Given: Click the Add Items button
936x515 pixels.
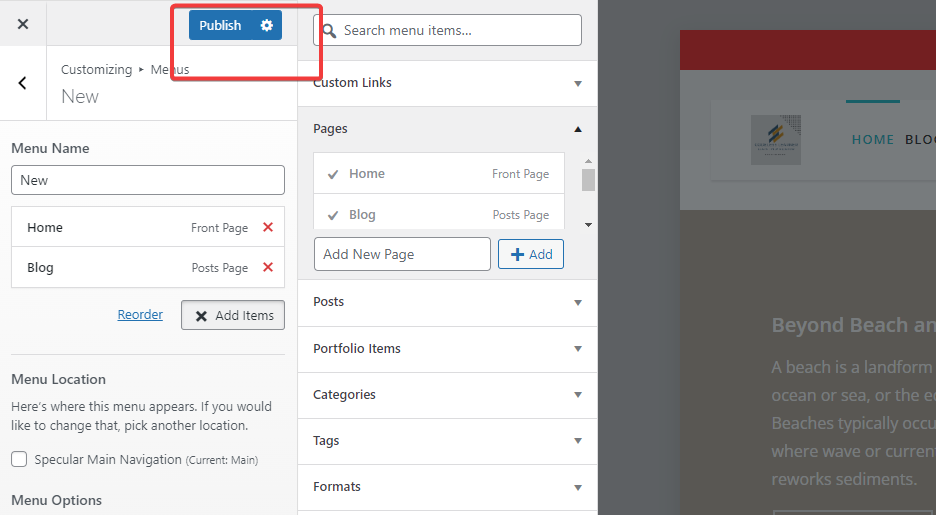Looking at the screenshot, I should tap(233, 315).
